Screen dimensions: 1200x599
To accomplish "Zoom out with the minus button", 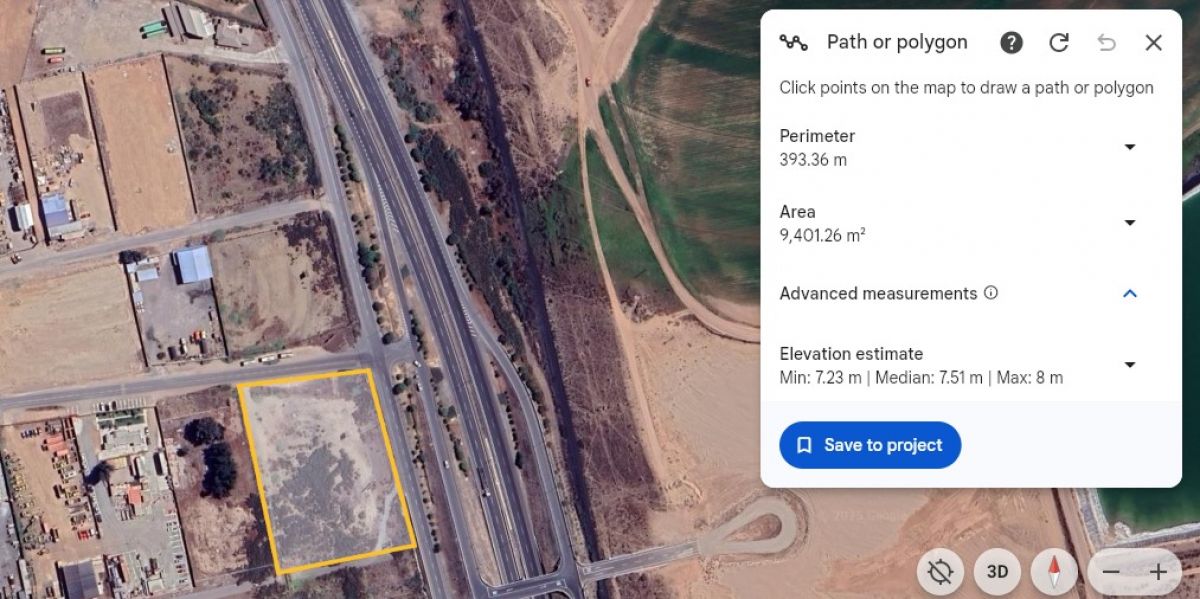I will [x=1111, y=572].
